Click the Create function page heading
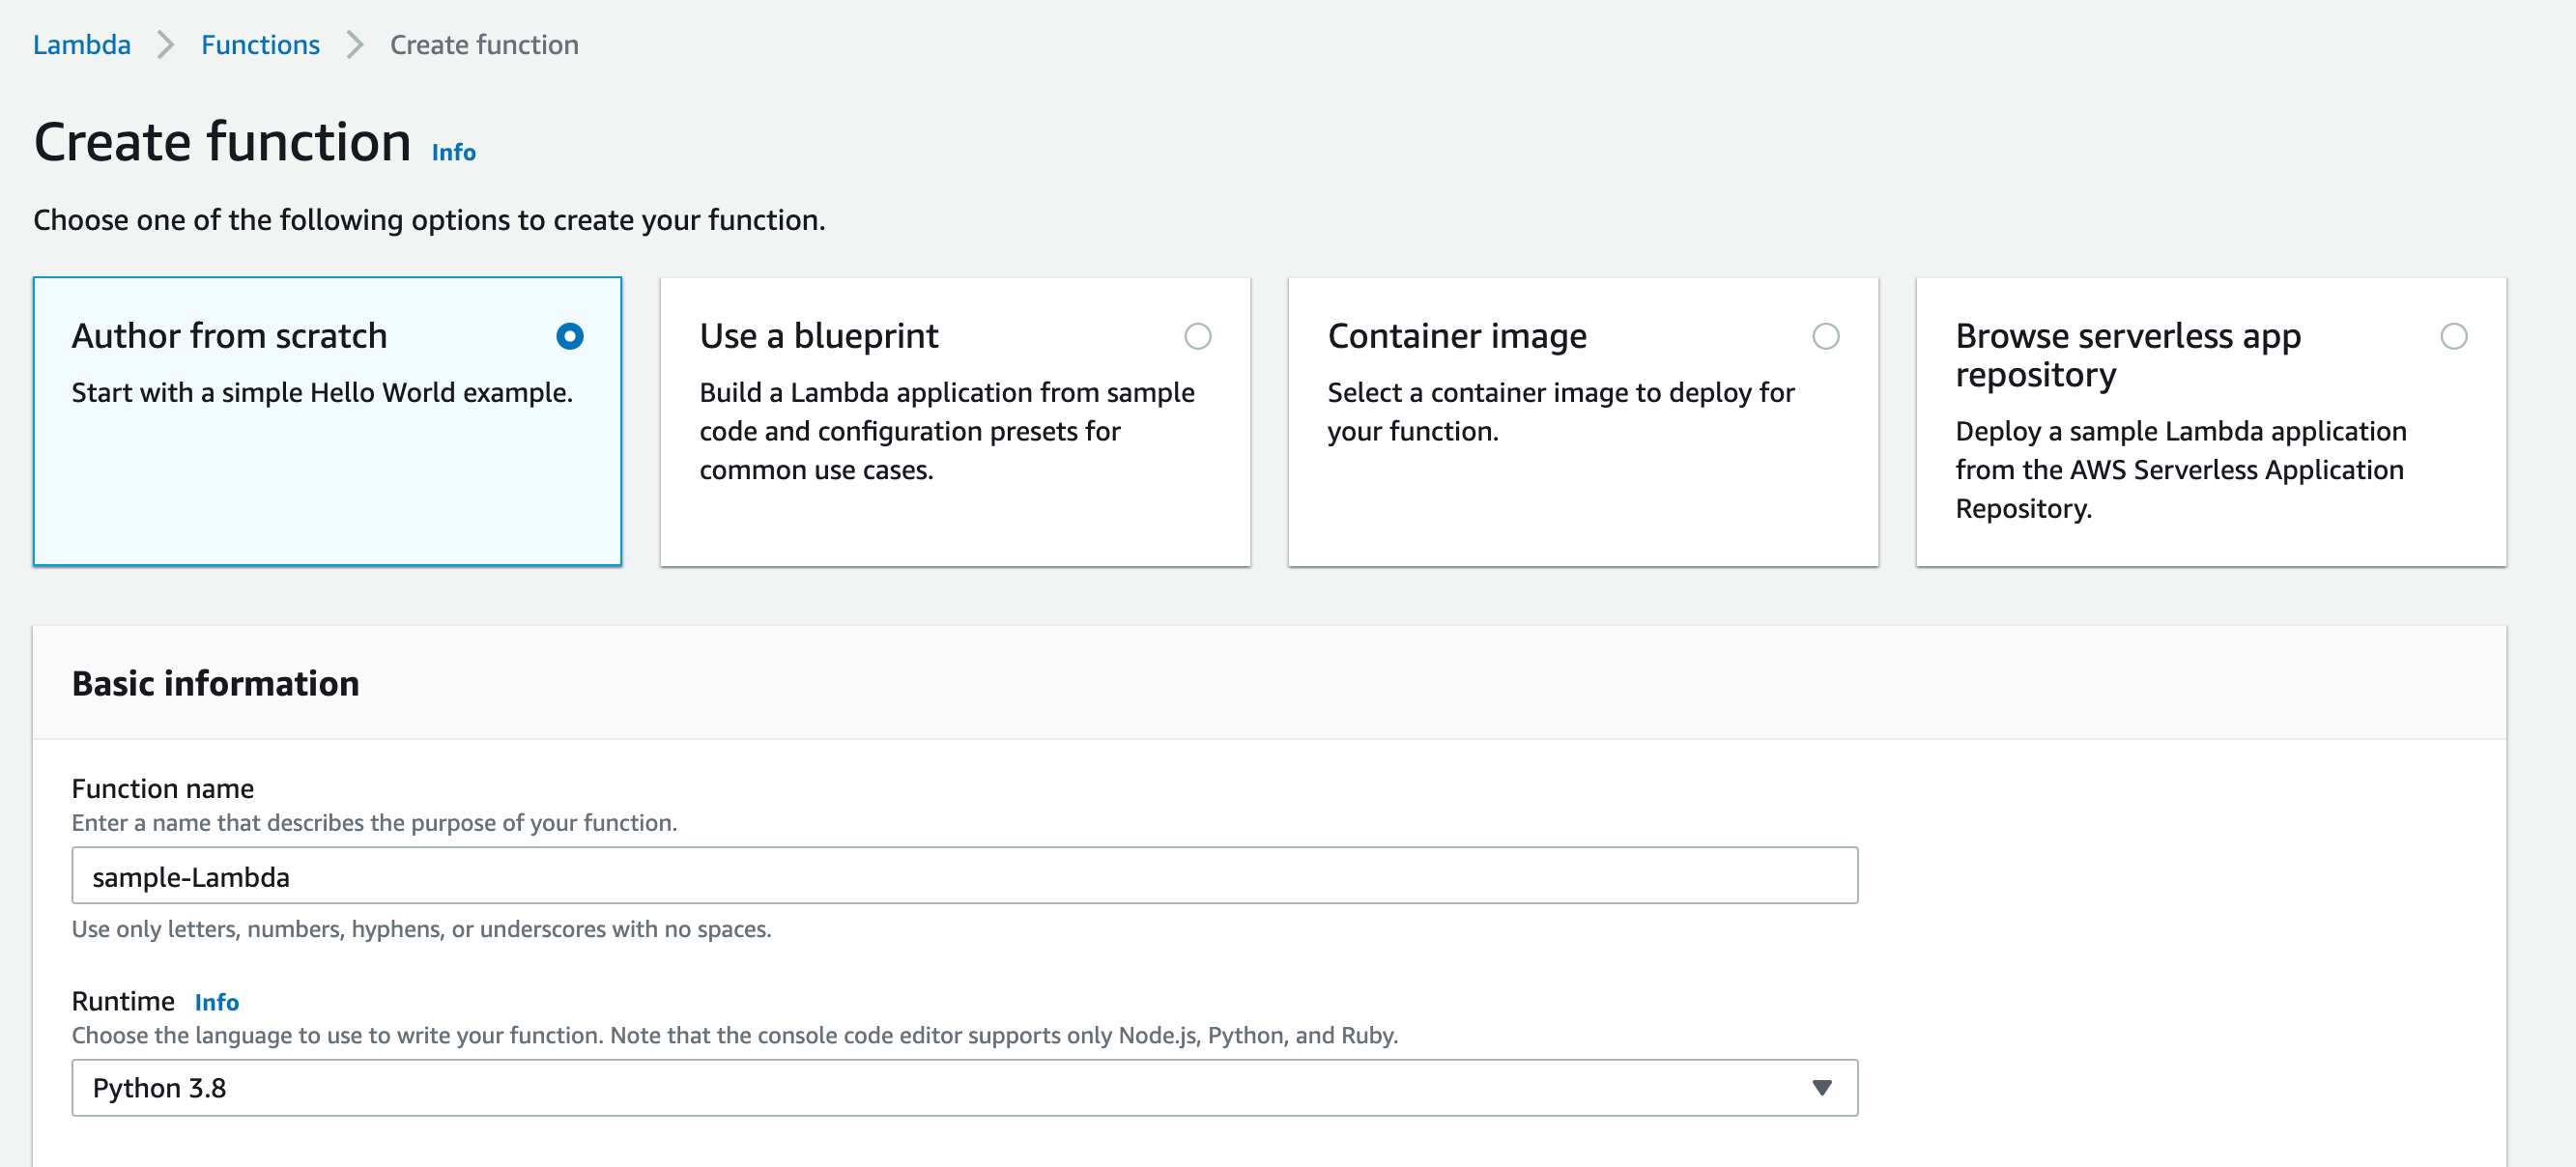 tap(222, 142)
